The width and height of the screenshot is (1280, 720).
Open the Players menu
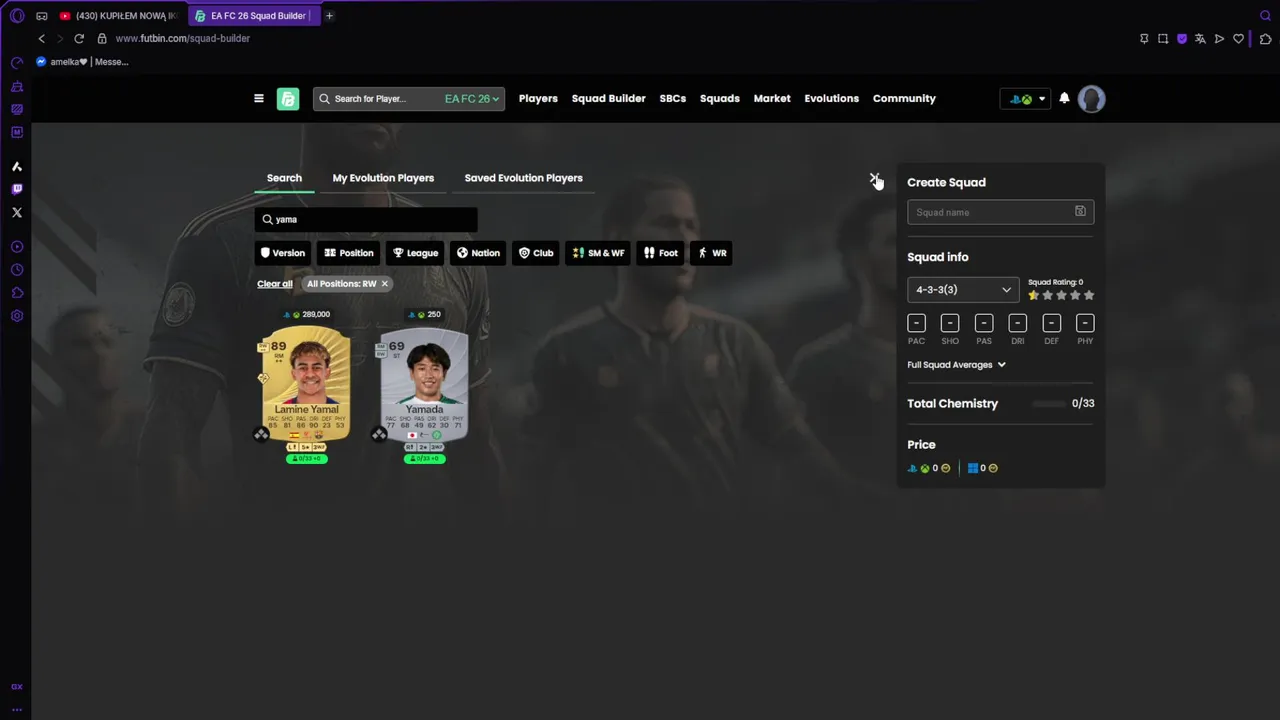[538, 98]
